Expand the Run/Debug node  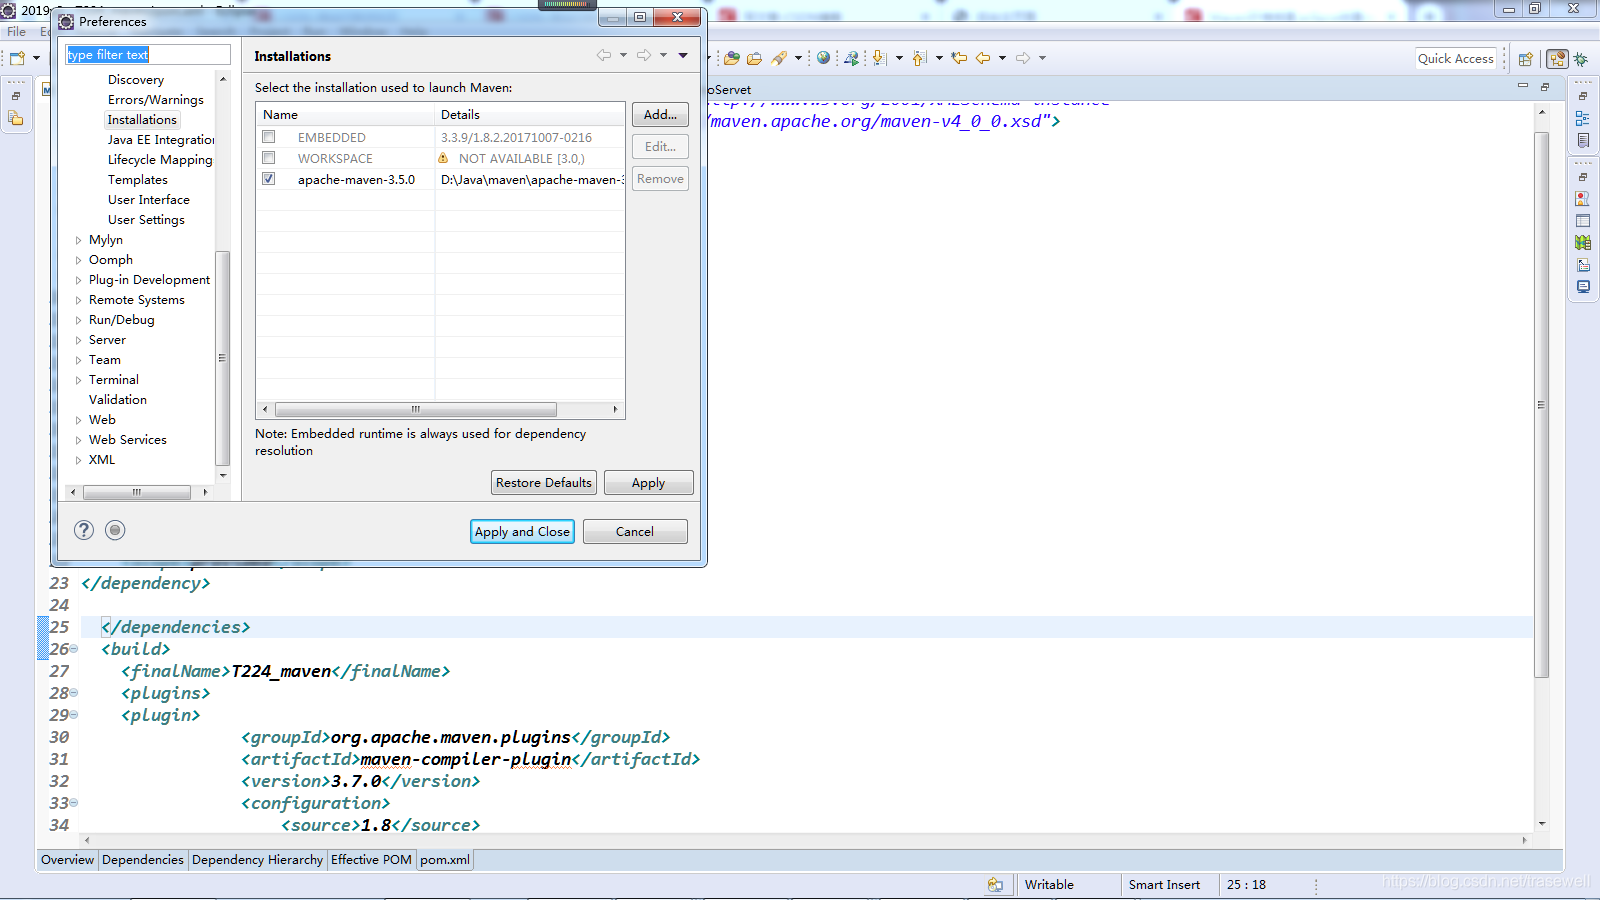click(78, 320)
